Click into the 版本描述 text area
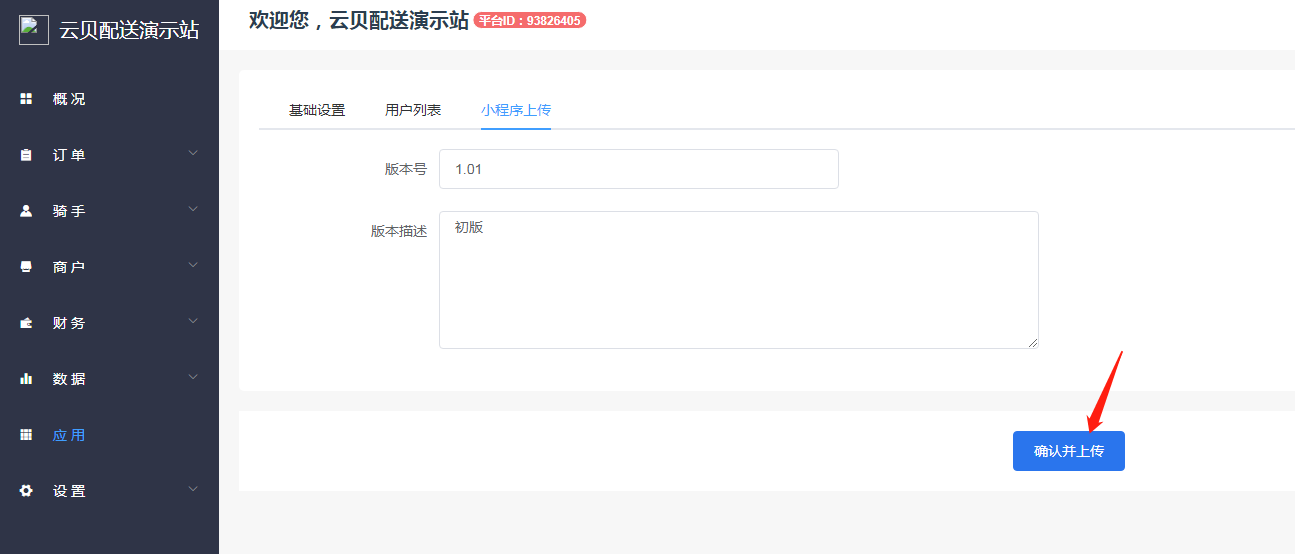The image size is (1295, 554). point(739,280)
